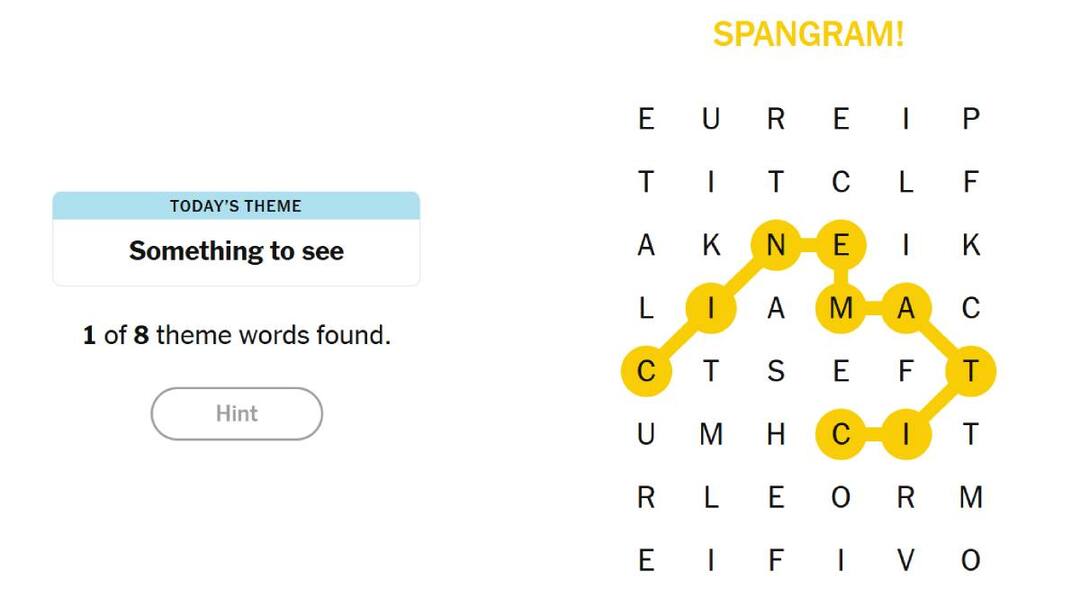Screen dimensions: 1080x608
Task: Select the letter S in the grid
Action: click(x=775, y=372)
